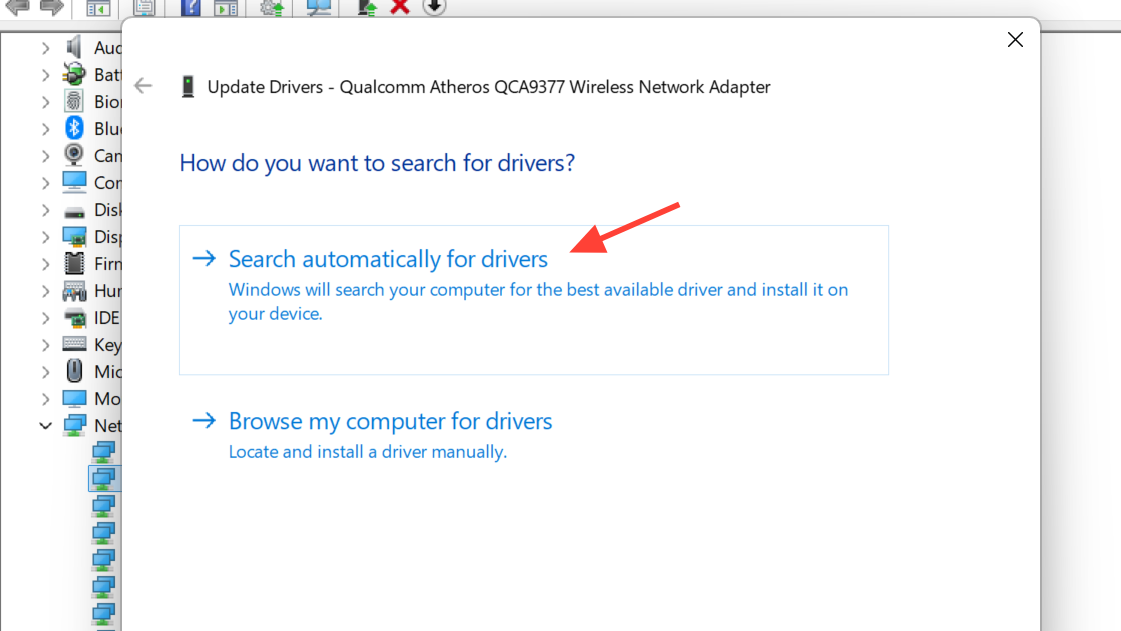The width and height of the screenshot is (1121, 631).
Task: Select the Monitors category icon
Action: pyautogui.click(x=74, y=398)
